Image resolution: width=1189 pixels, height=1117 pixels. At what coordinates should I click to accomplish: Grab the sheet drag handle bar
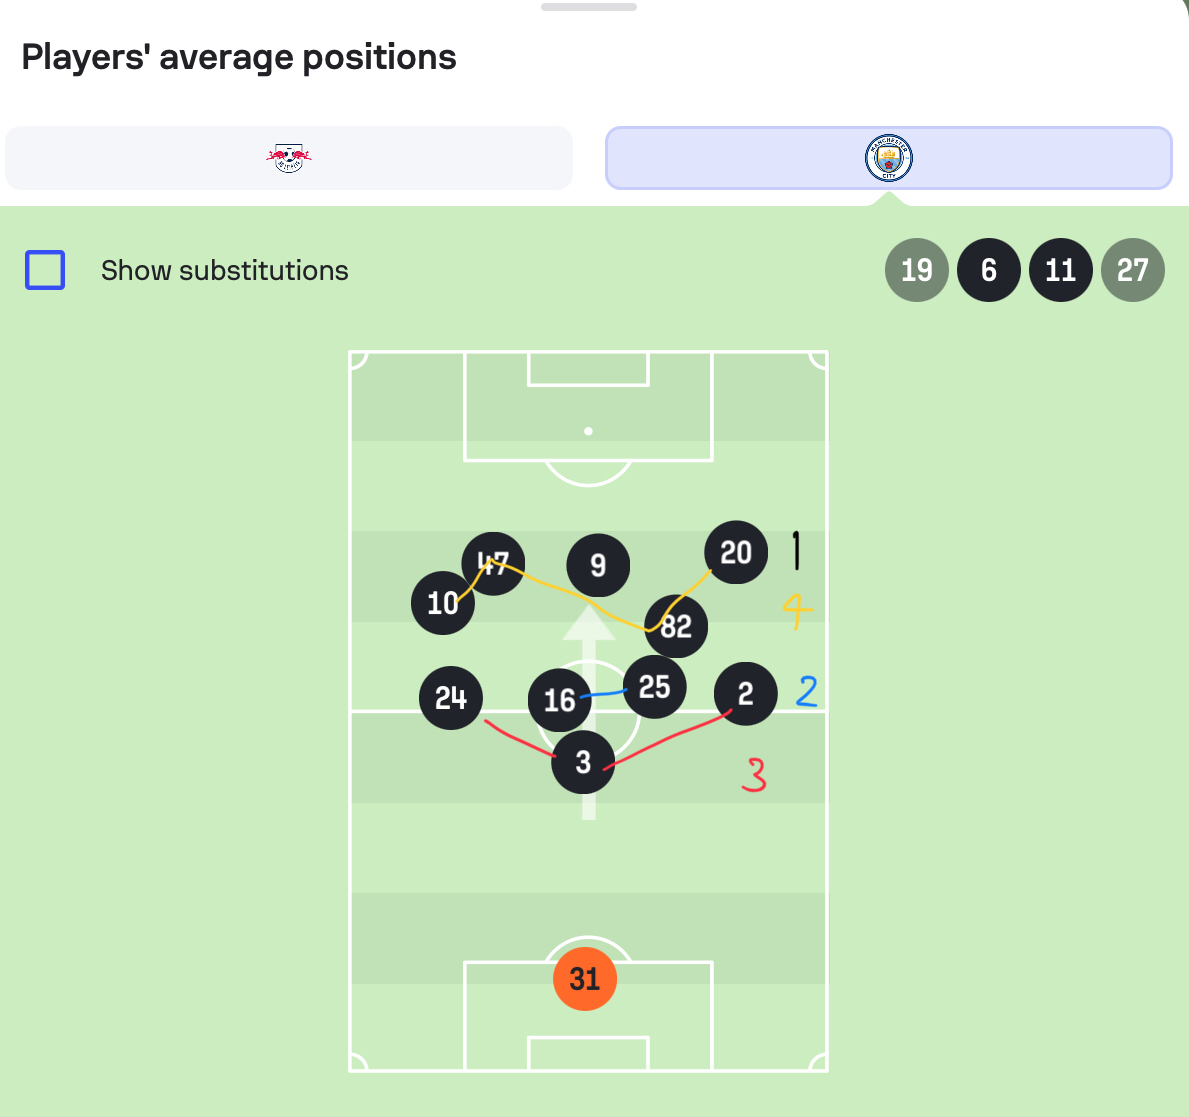[x=588, y=7]
